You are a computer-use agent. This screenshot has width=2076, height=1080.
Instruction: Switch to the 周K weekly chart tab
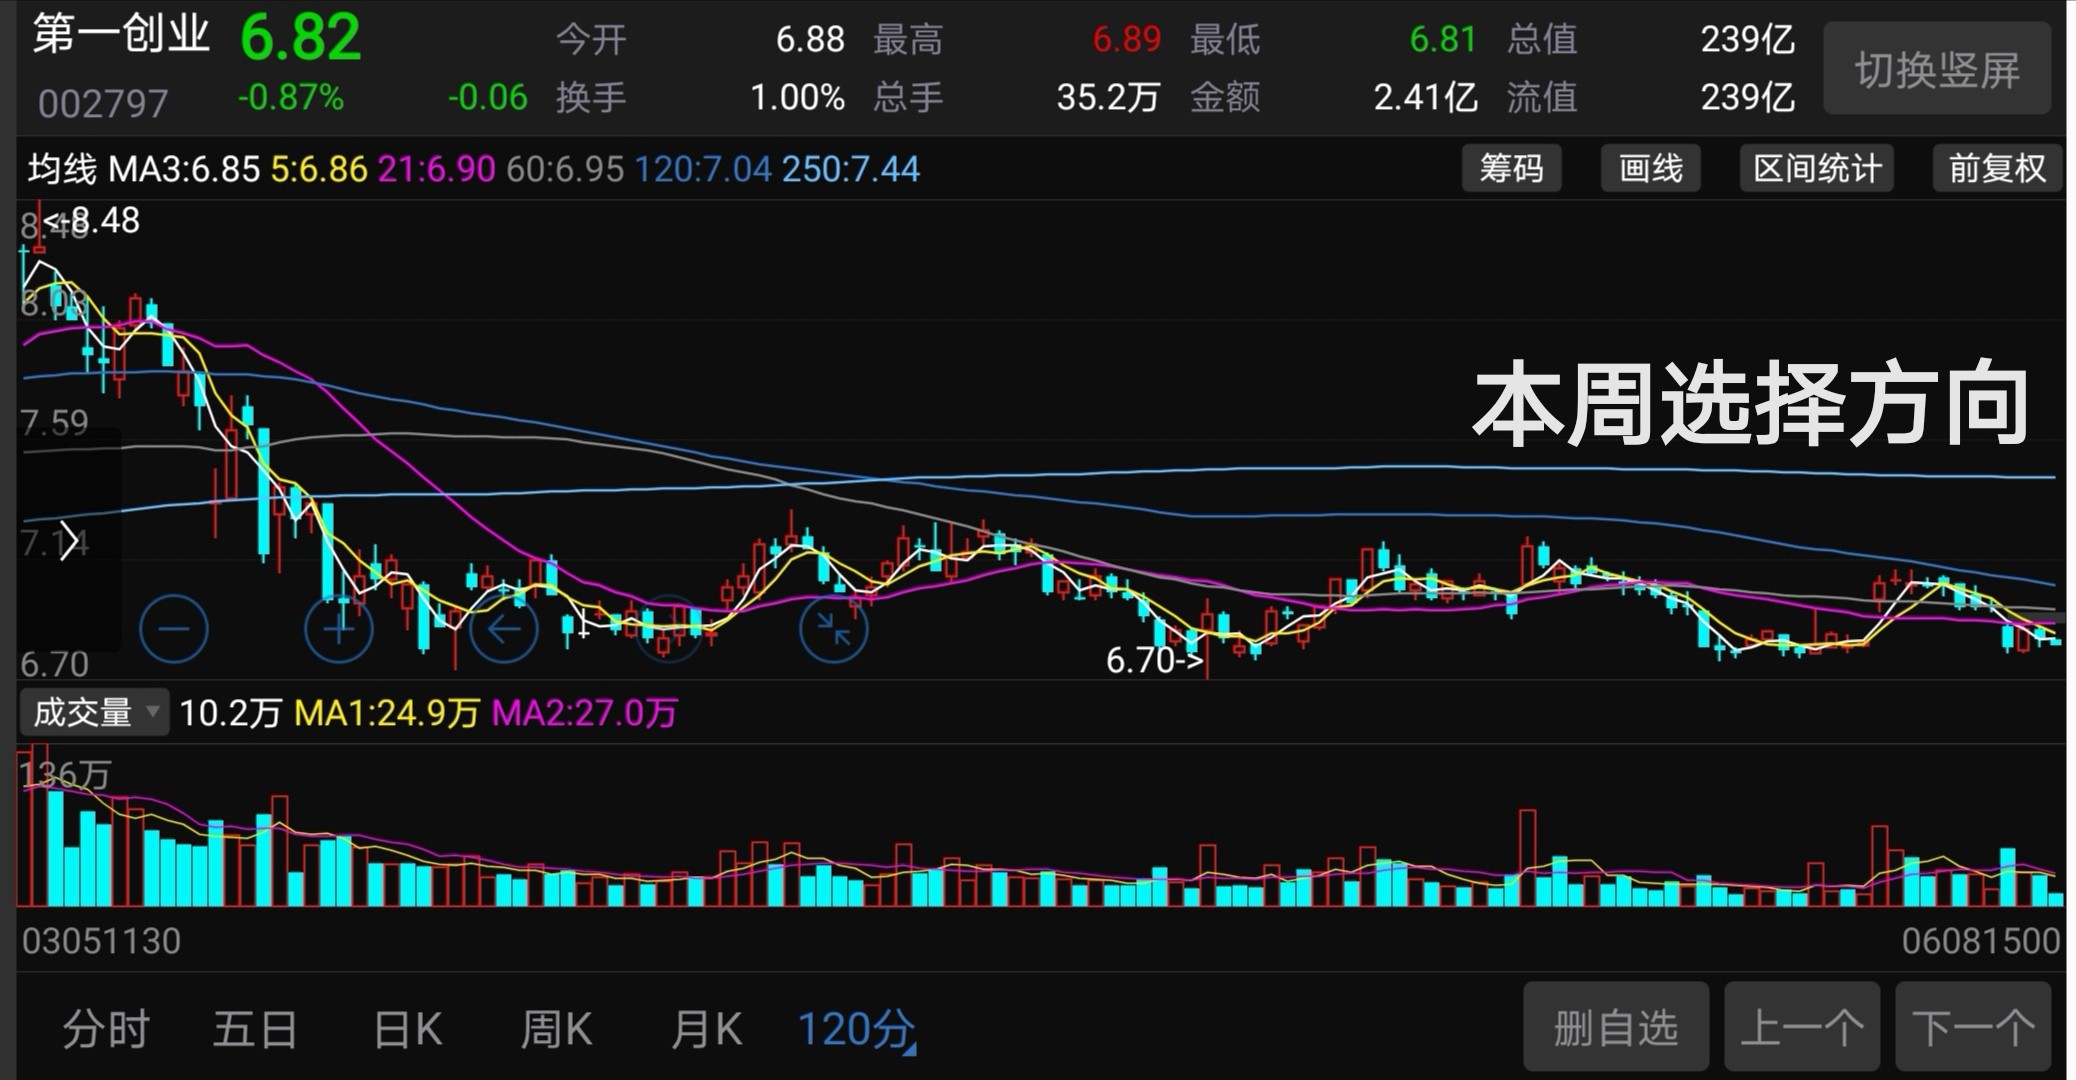coord(556,1028)
